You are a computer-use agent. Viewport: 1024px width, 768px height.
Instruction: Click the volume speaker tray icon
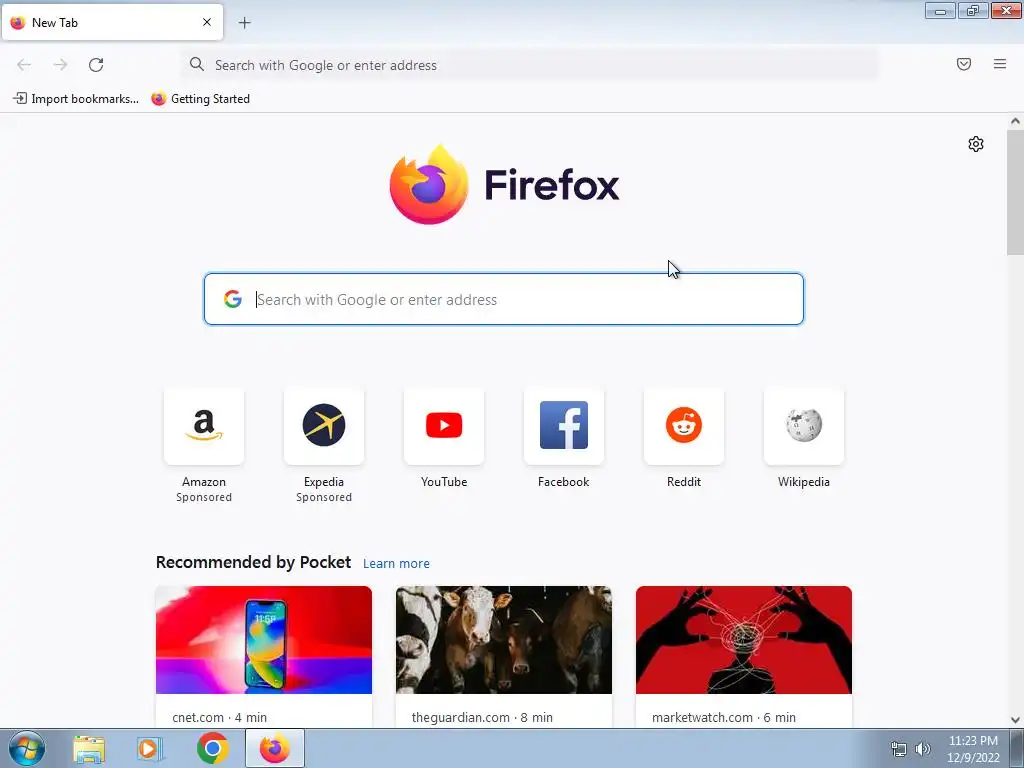pyautogui.click(x=922, y=749)
